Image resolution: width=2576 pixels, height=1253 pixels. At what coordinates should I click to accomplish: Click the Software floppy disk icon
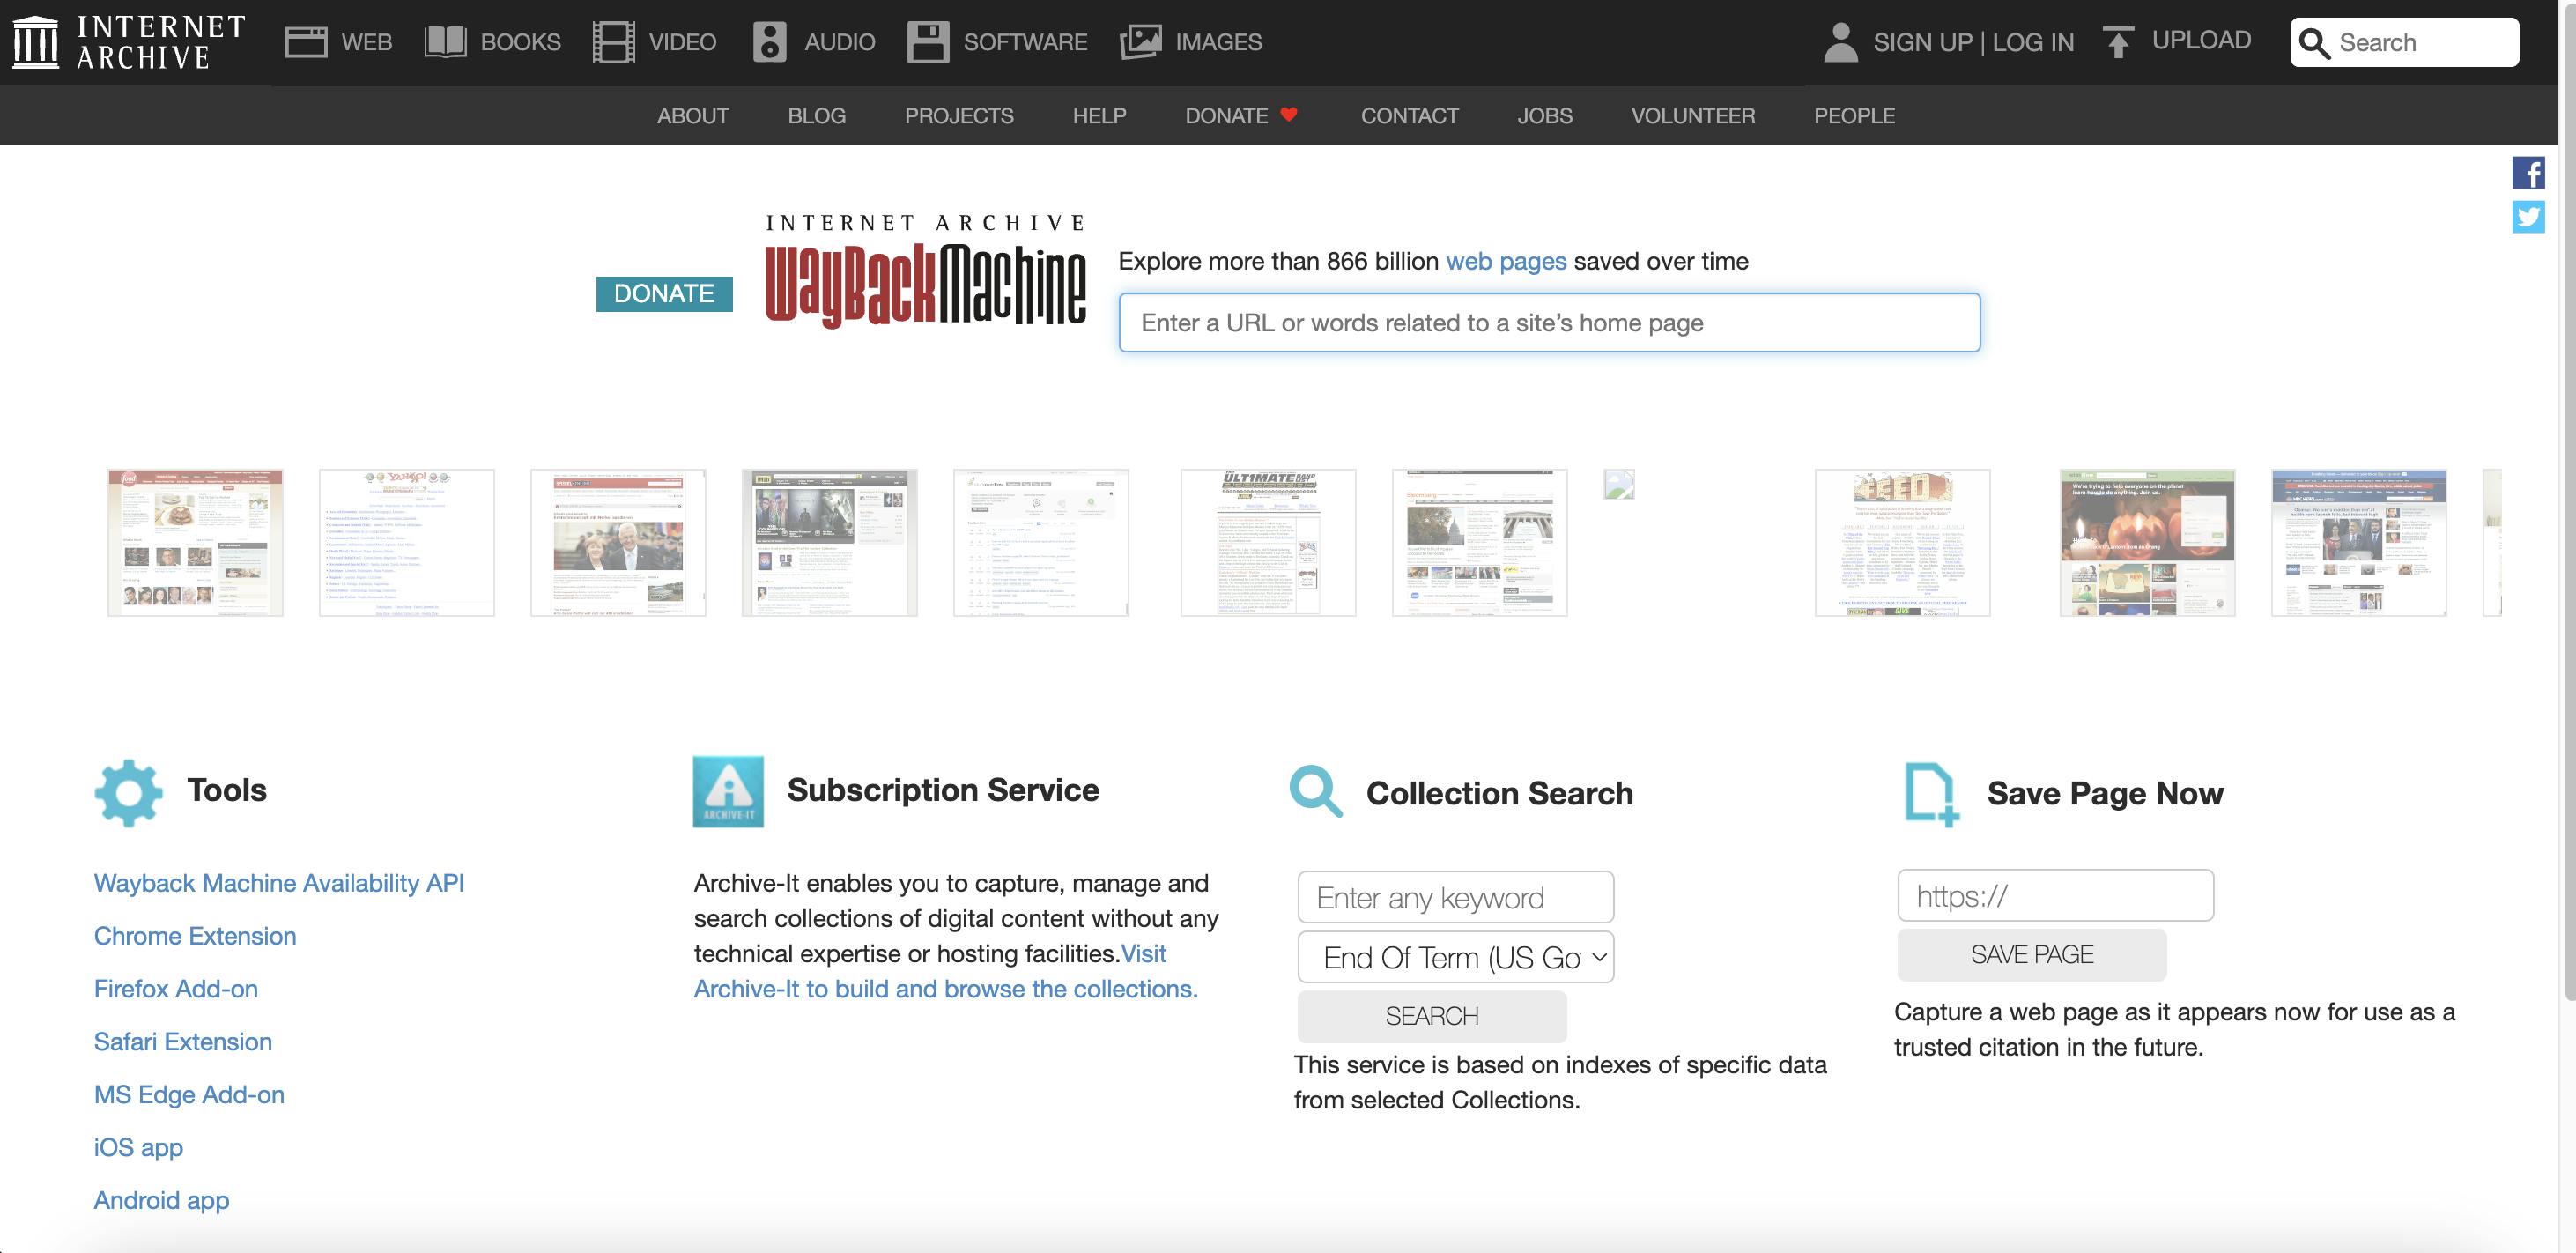[929, 41]
